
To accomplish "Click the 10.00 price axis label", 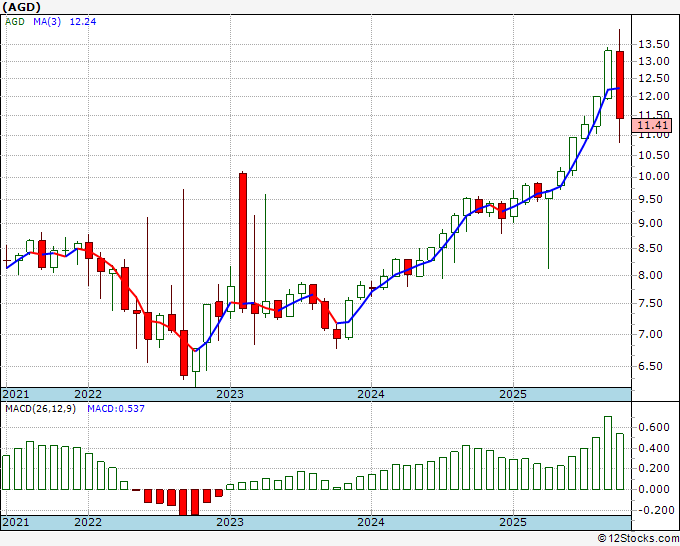I will [x=654, y=177].
